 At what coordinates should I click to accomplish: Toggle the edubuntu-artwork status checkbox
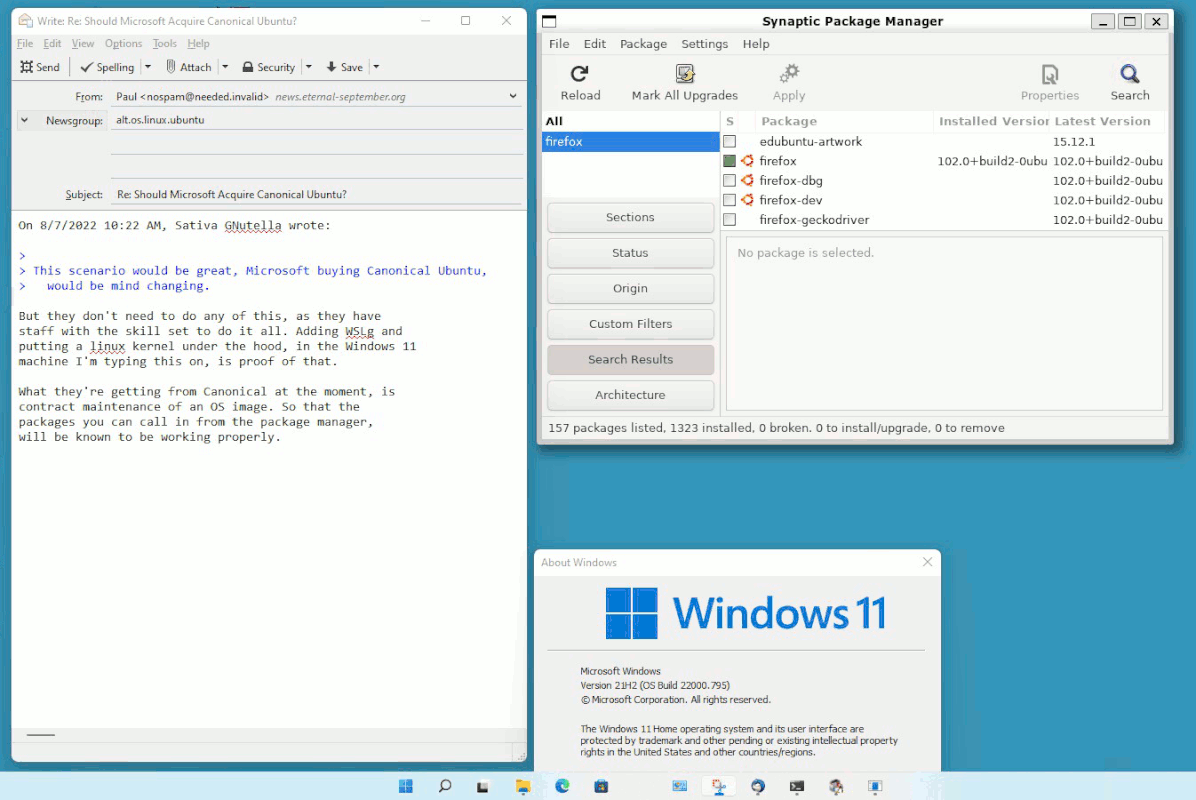click(x=730, y=142)
